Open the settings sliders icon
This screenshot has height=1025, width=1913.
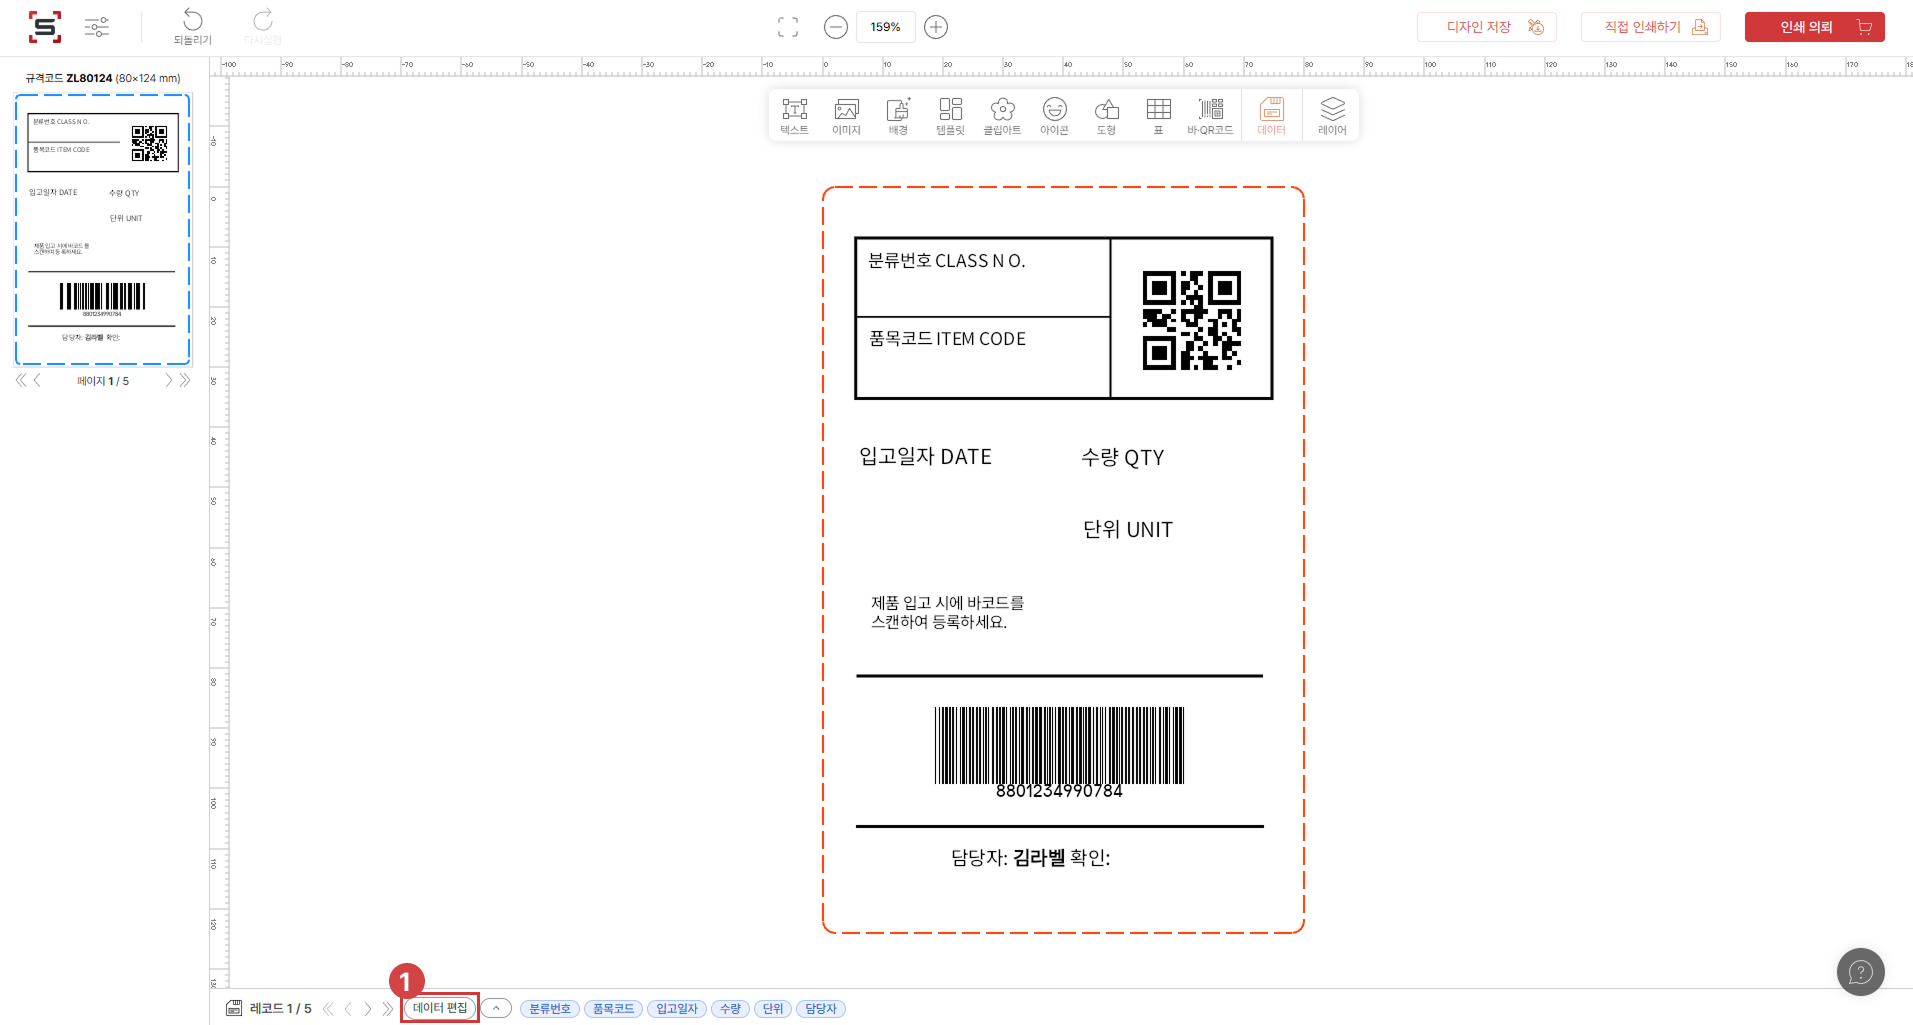coord(97,27)
